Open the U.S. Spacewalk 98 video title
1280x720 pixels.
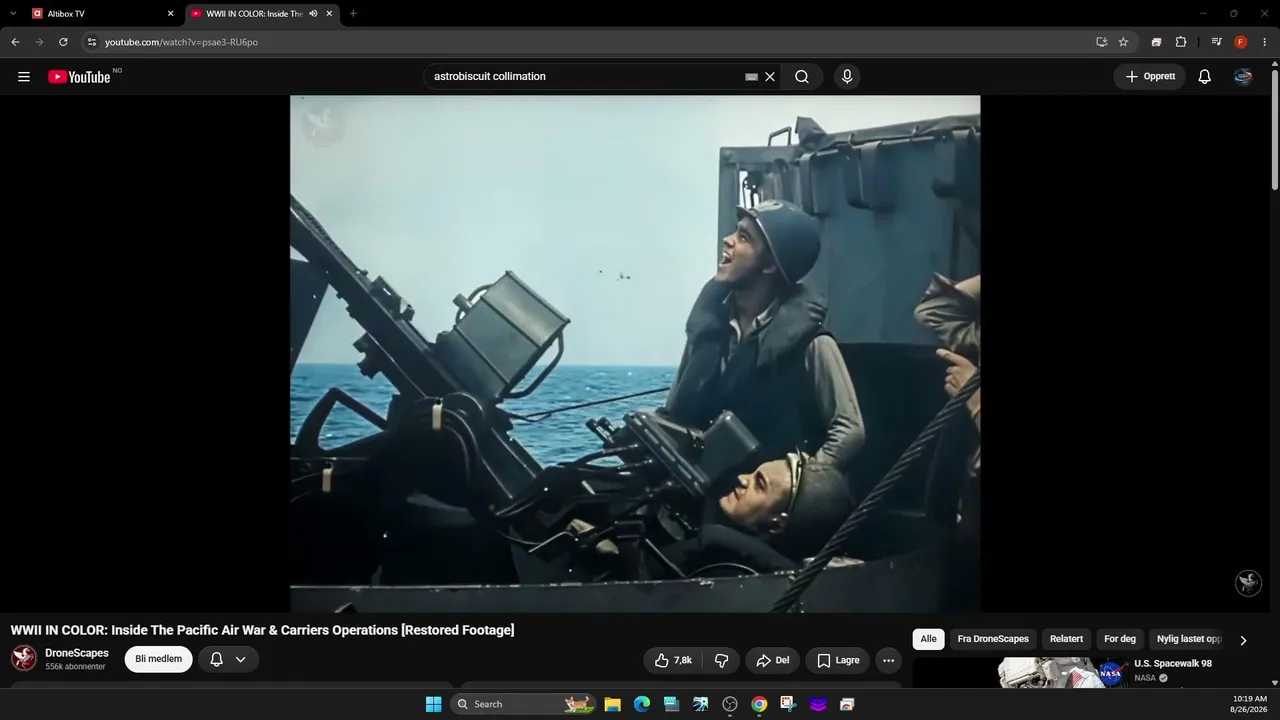[x=1173, y=664]
